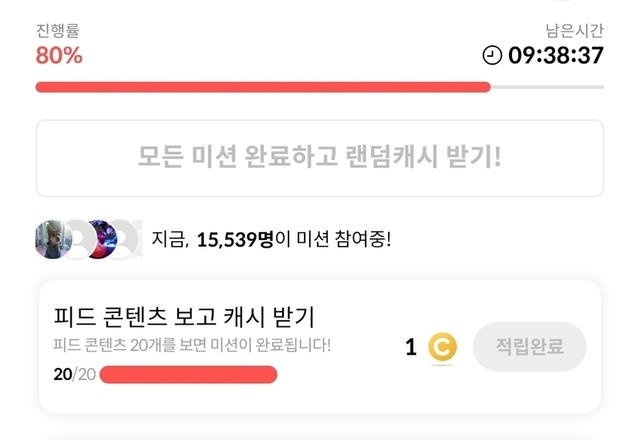Open the 피드 콘텐츠 보고 캐시 받기 mission title

pos(184,317)
